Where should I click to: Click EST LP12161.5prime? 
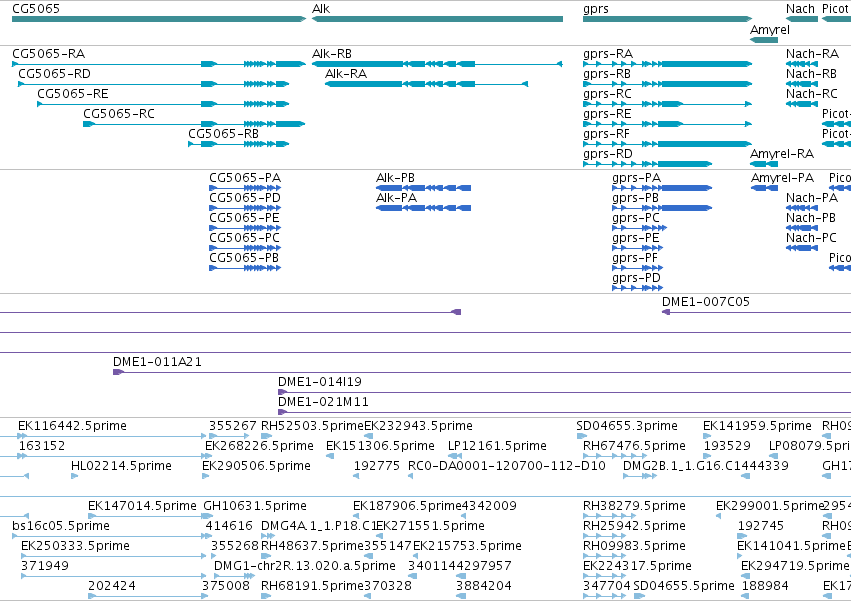tap(497, 446)
